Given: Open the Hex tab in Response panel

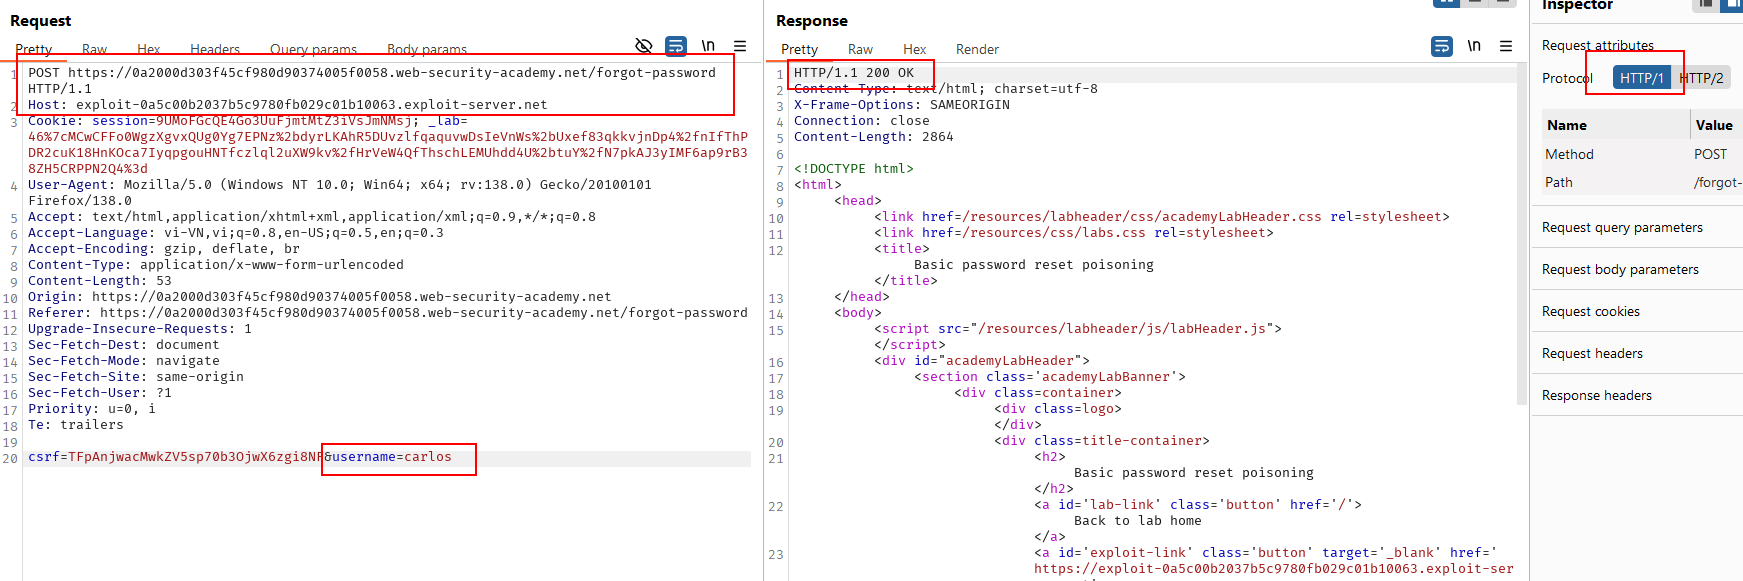Looking at the screenshot, I should tap(914, 49).
